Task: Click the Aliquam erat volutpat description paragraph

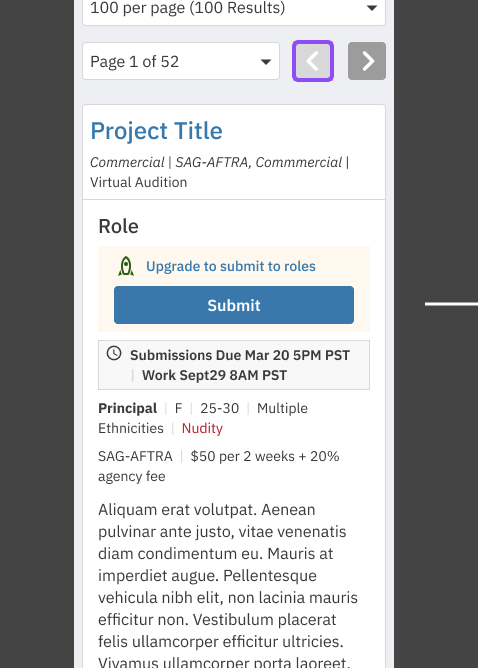Action: tap(228, 586)
